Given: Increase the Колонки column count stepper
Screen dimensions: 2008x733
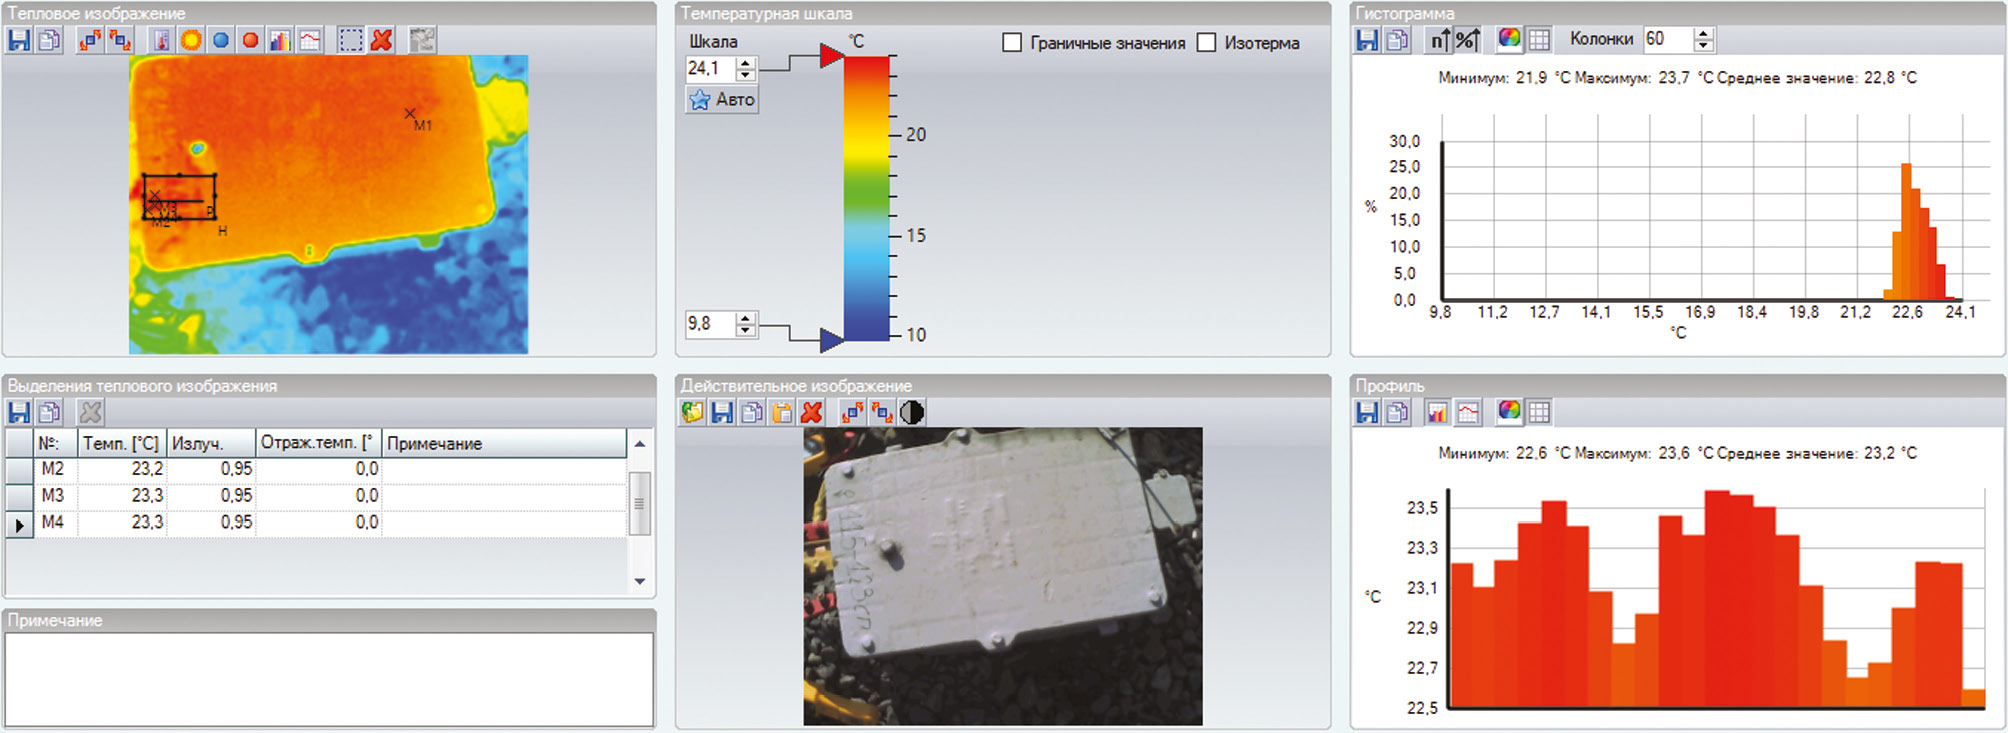Looking at the screenshot, I should (1704, 34).
